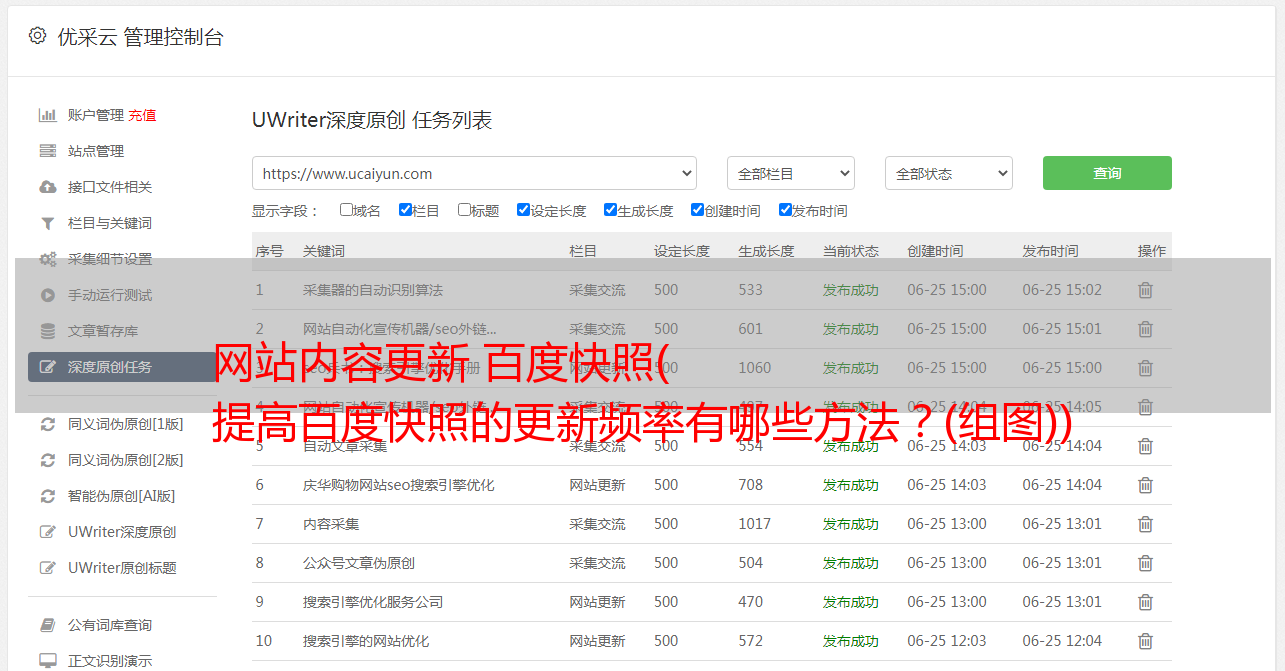
Task: Click the settings gear icon beside 优采云 title
Action: pos(37,36)
